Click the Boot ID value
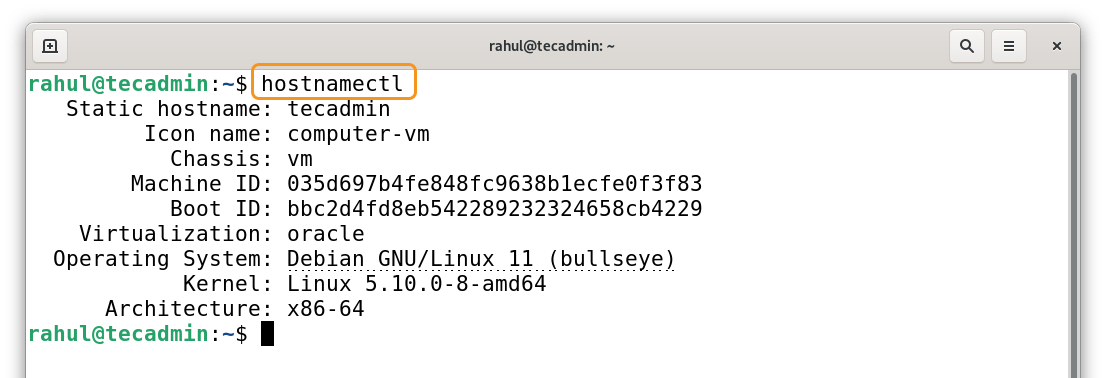 click(x=494, y=209)
